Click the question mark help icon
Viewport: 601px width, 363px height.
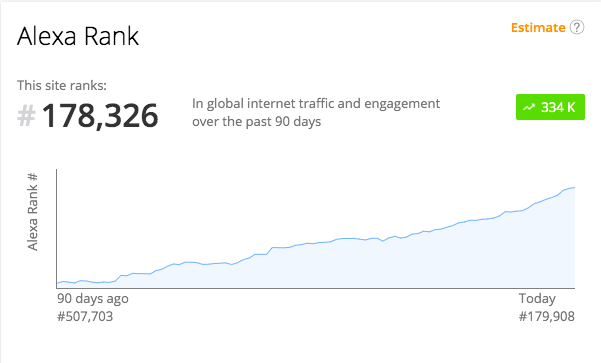point(576,28)
